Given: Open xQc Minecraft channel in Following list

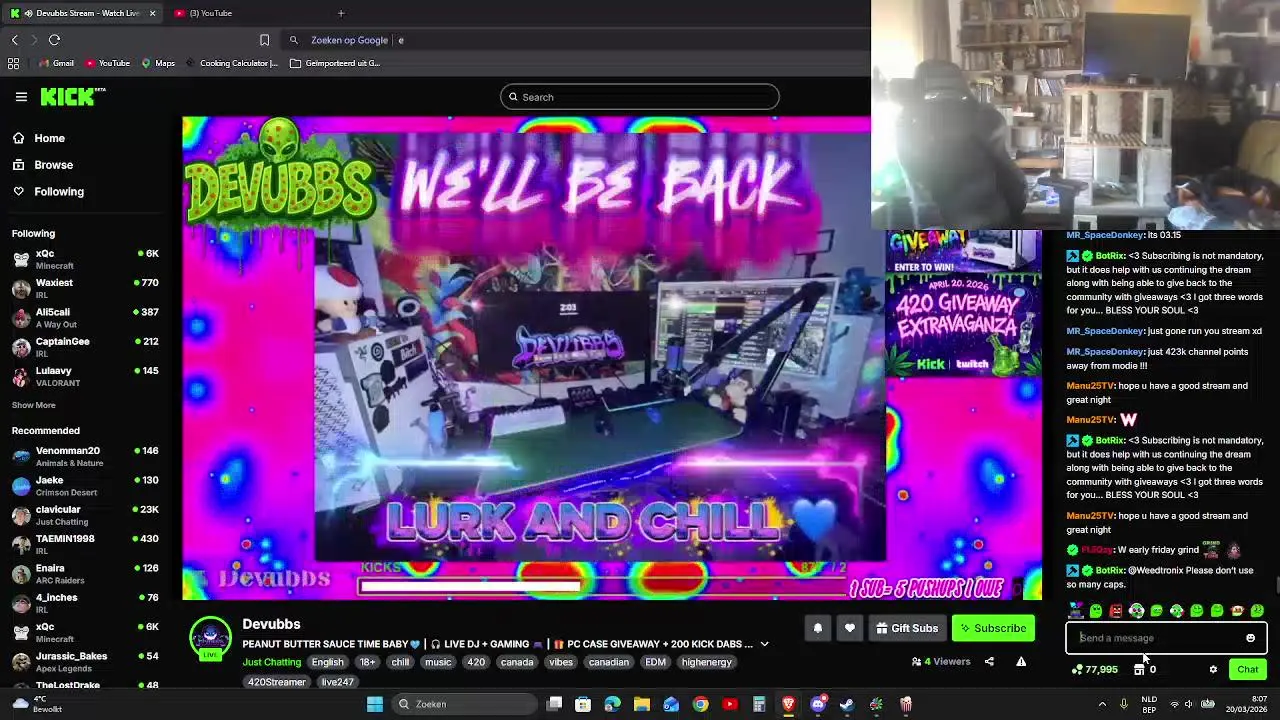Looking at the screenshot, I should coord(85,259).
